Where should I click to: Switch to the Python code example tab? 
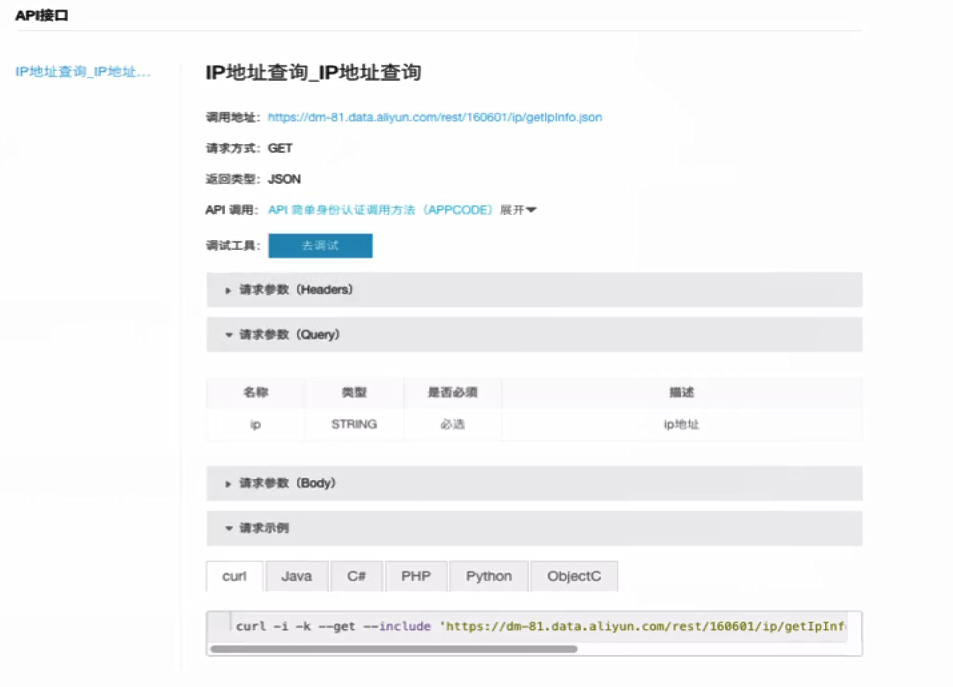(x=488, y=576)
